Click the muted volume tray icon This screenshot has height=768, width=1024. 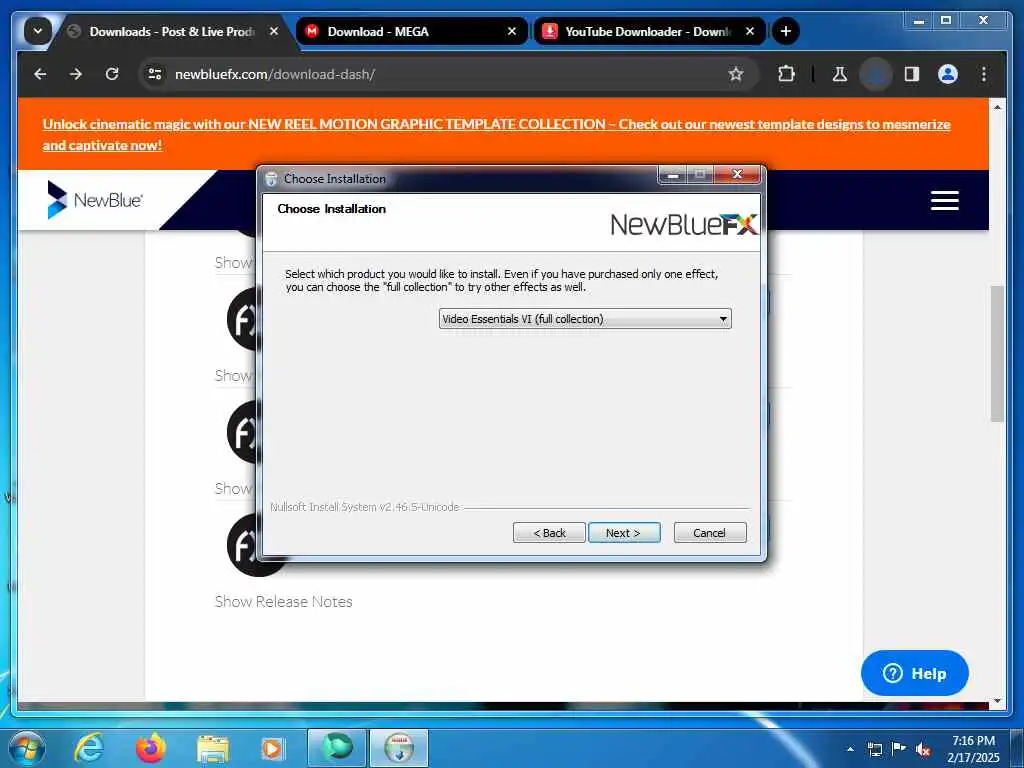click(x=923, y=750)
